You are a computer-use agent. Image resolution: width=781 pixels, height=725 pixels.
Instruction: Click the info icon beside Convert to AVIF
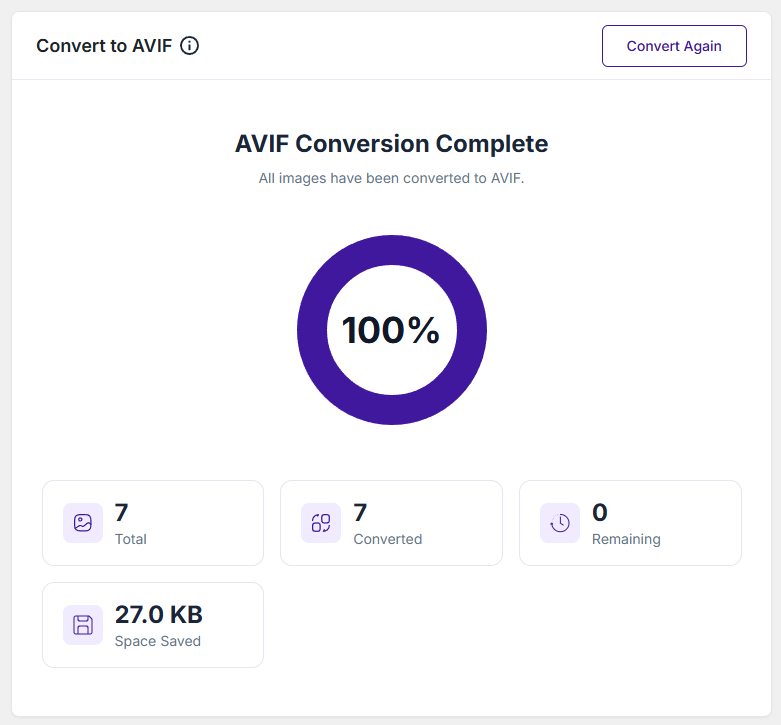[189, 46]
